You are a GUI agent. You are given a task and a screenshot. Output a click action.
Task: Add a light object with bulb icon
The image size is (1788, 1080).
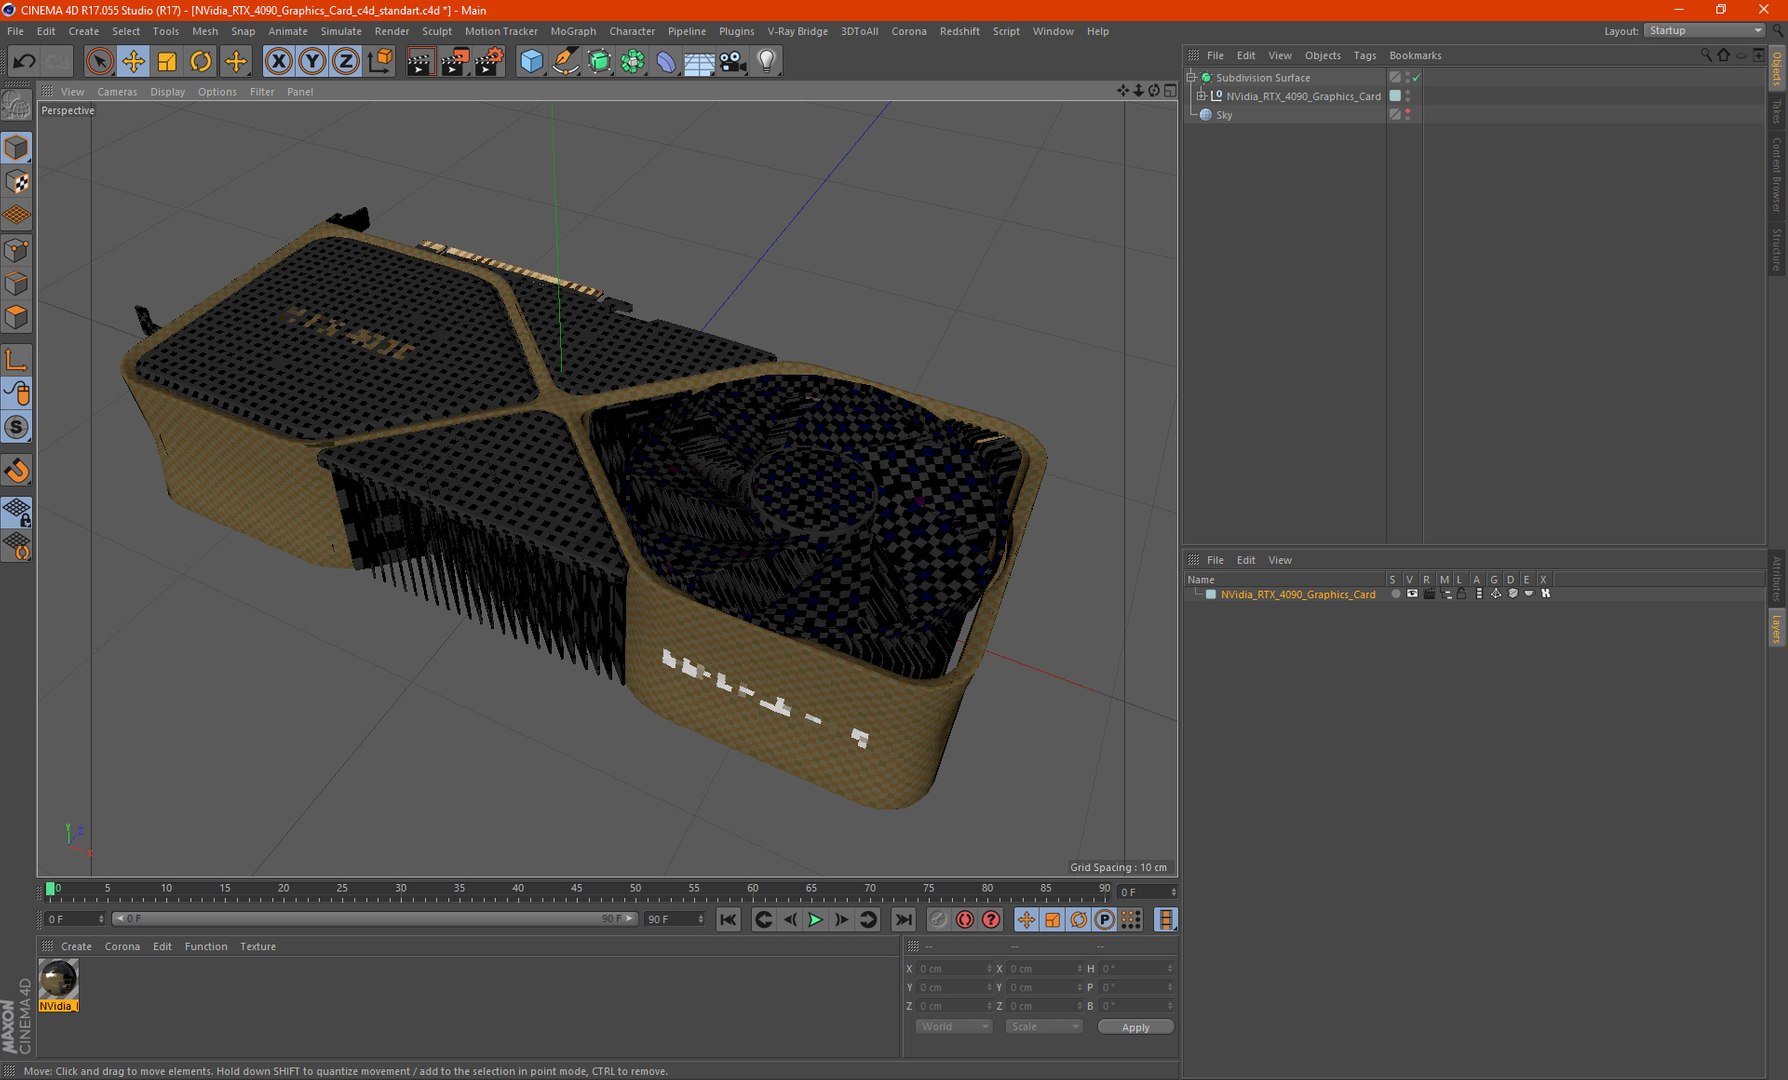pos(766,62)
